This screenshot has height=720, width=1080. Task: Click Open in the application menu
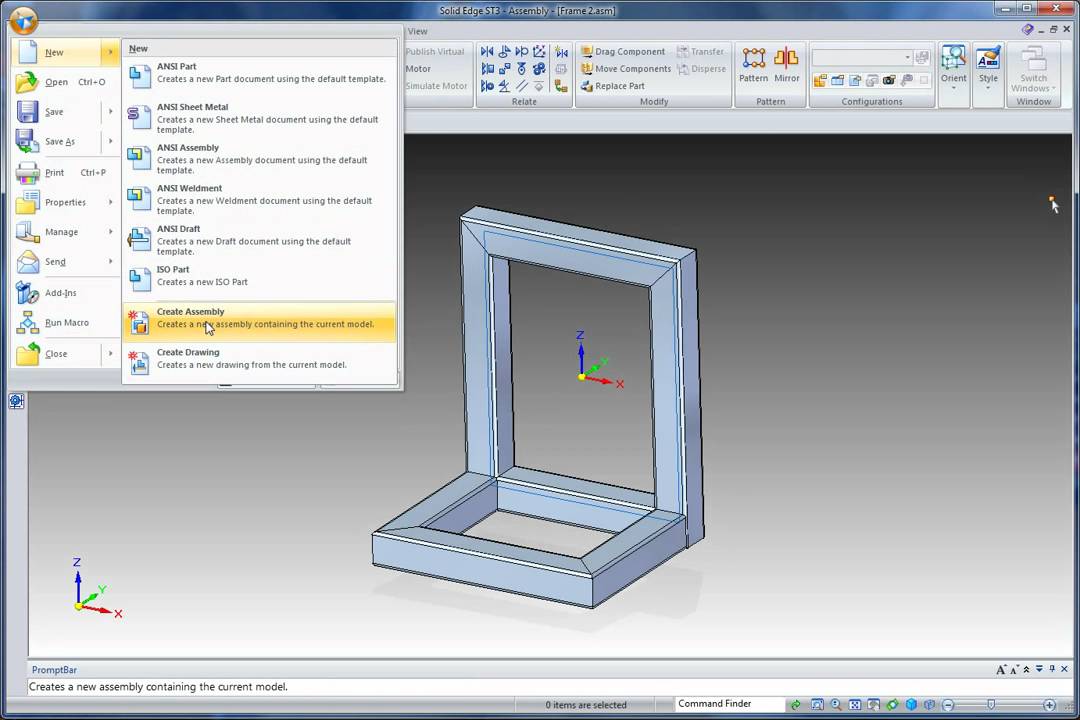[x=65, y=82]
